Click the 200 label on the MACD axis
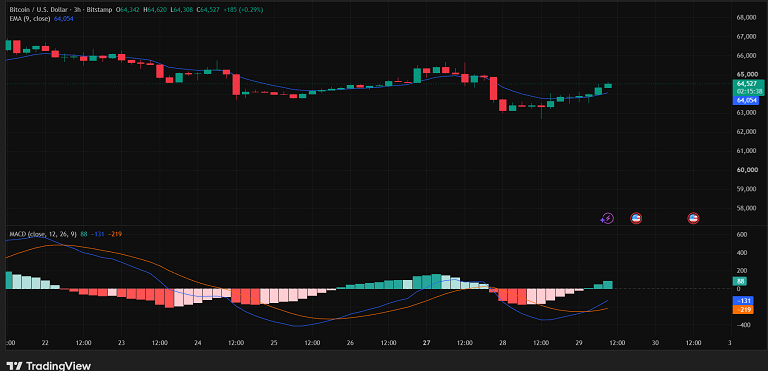 click(x=742, y=271)
